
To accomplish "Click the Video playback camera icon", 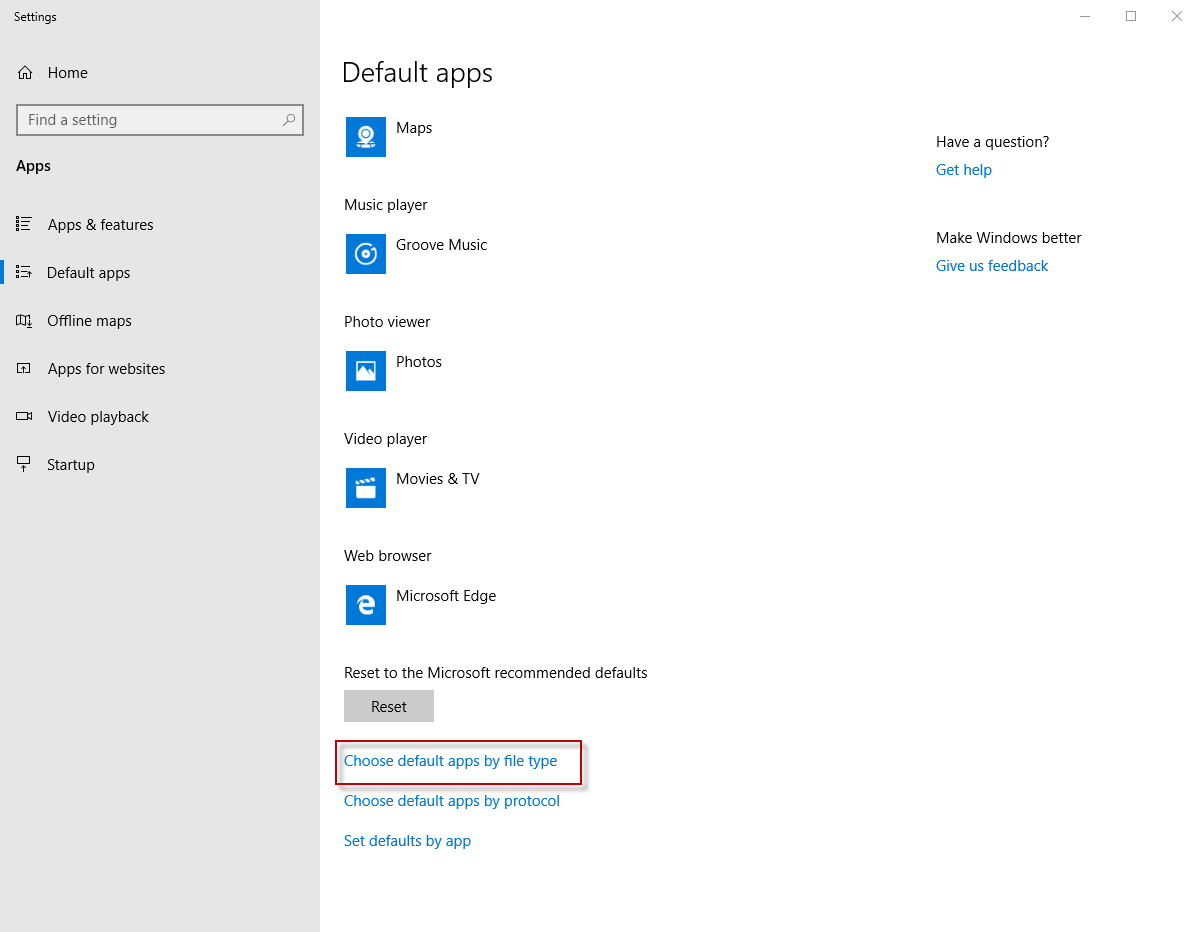I will point(25,416).
